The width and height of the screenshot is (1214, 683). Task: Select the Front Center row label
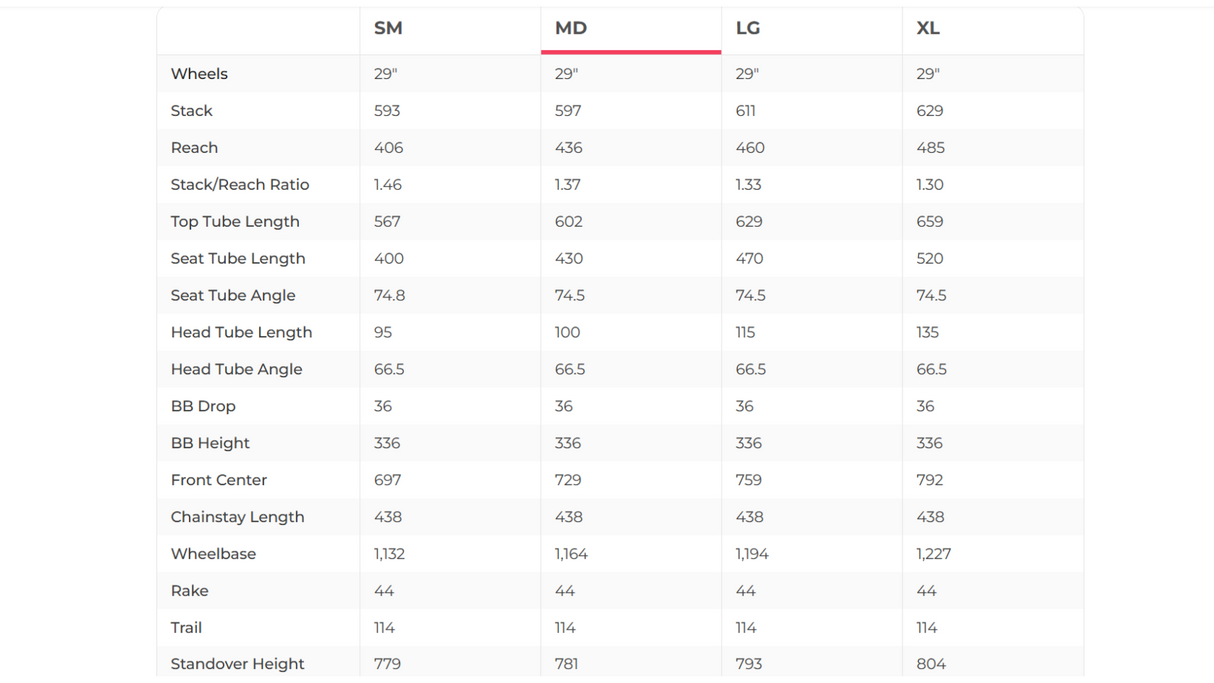(219, 481)
